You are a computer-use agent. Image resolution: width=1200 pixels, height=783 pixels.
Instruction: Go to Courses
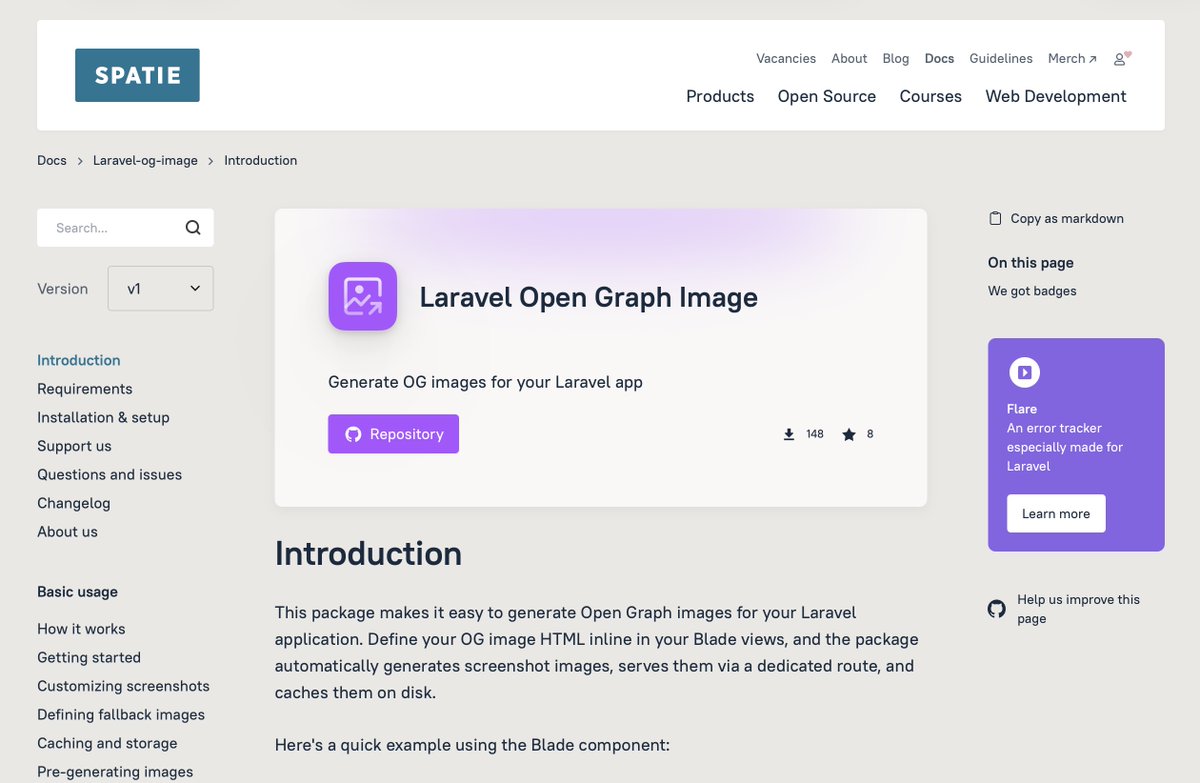pos(930,96)
